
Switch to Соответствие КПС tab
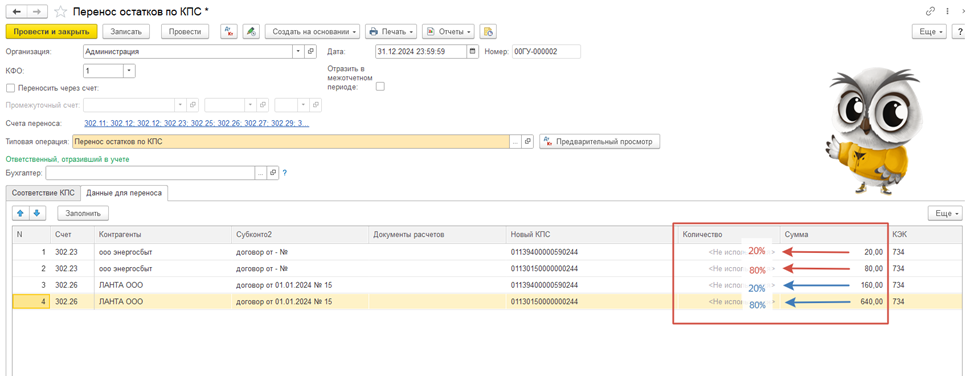click(43, 193)
